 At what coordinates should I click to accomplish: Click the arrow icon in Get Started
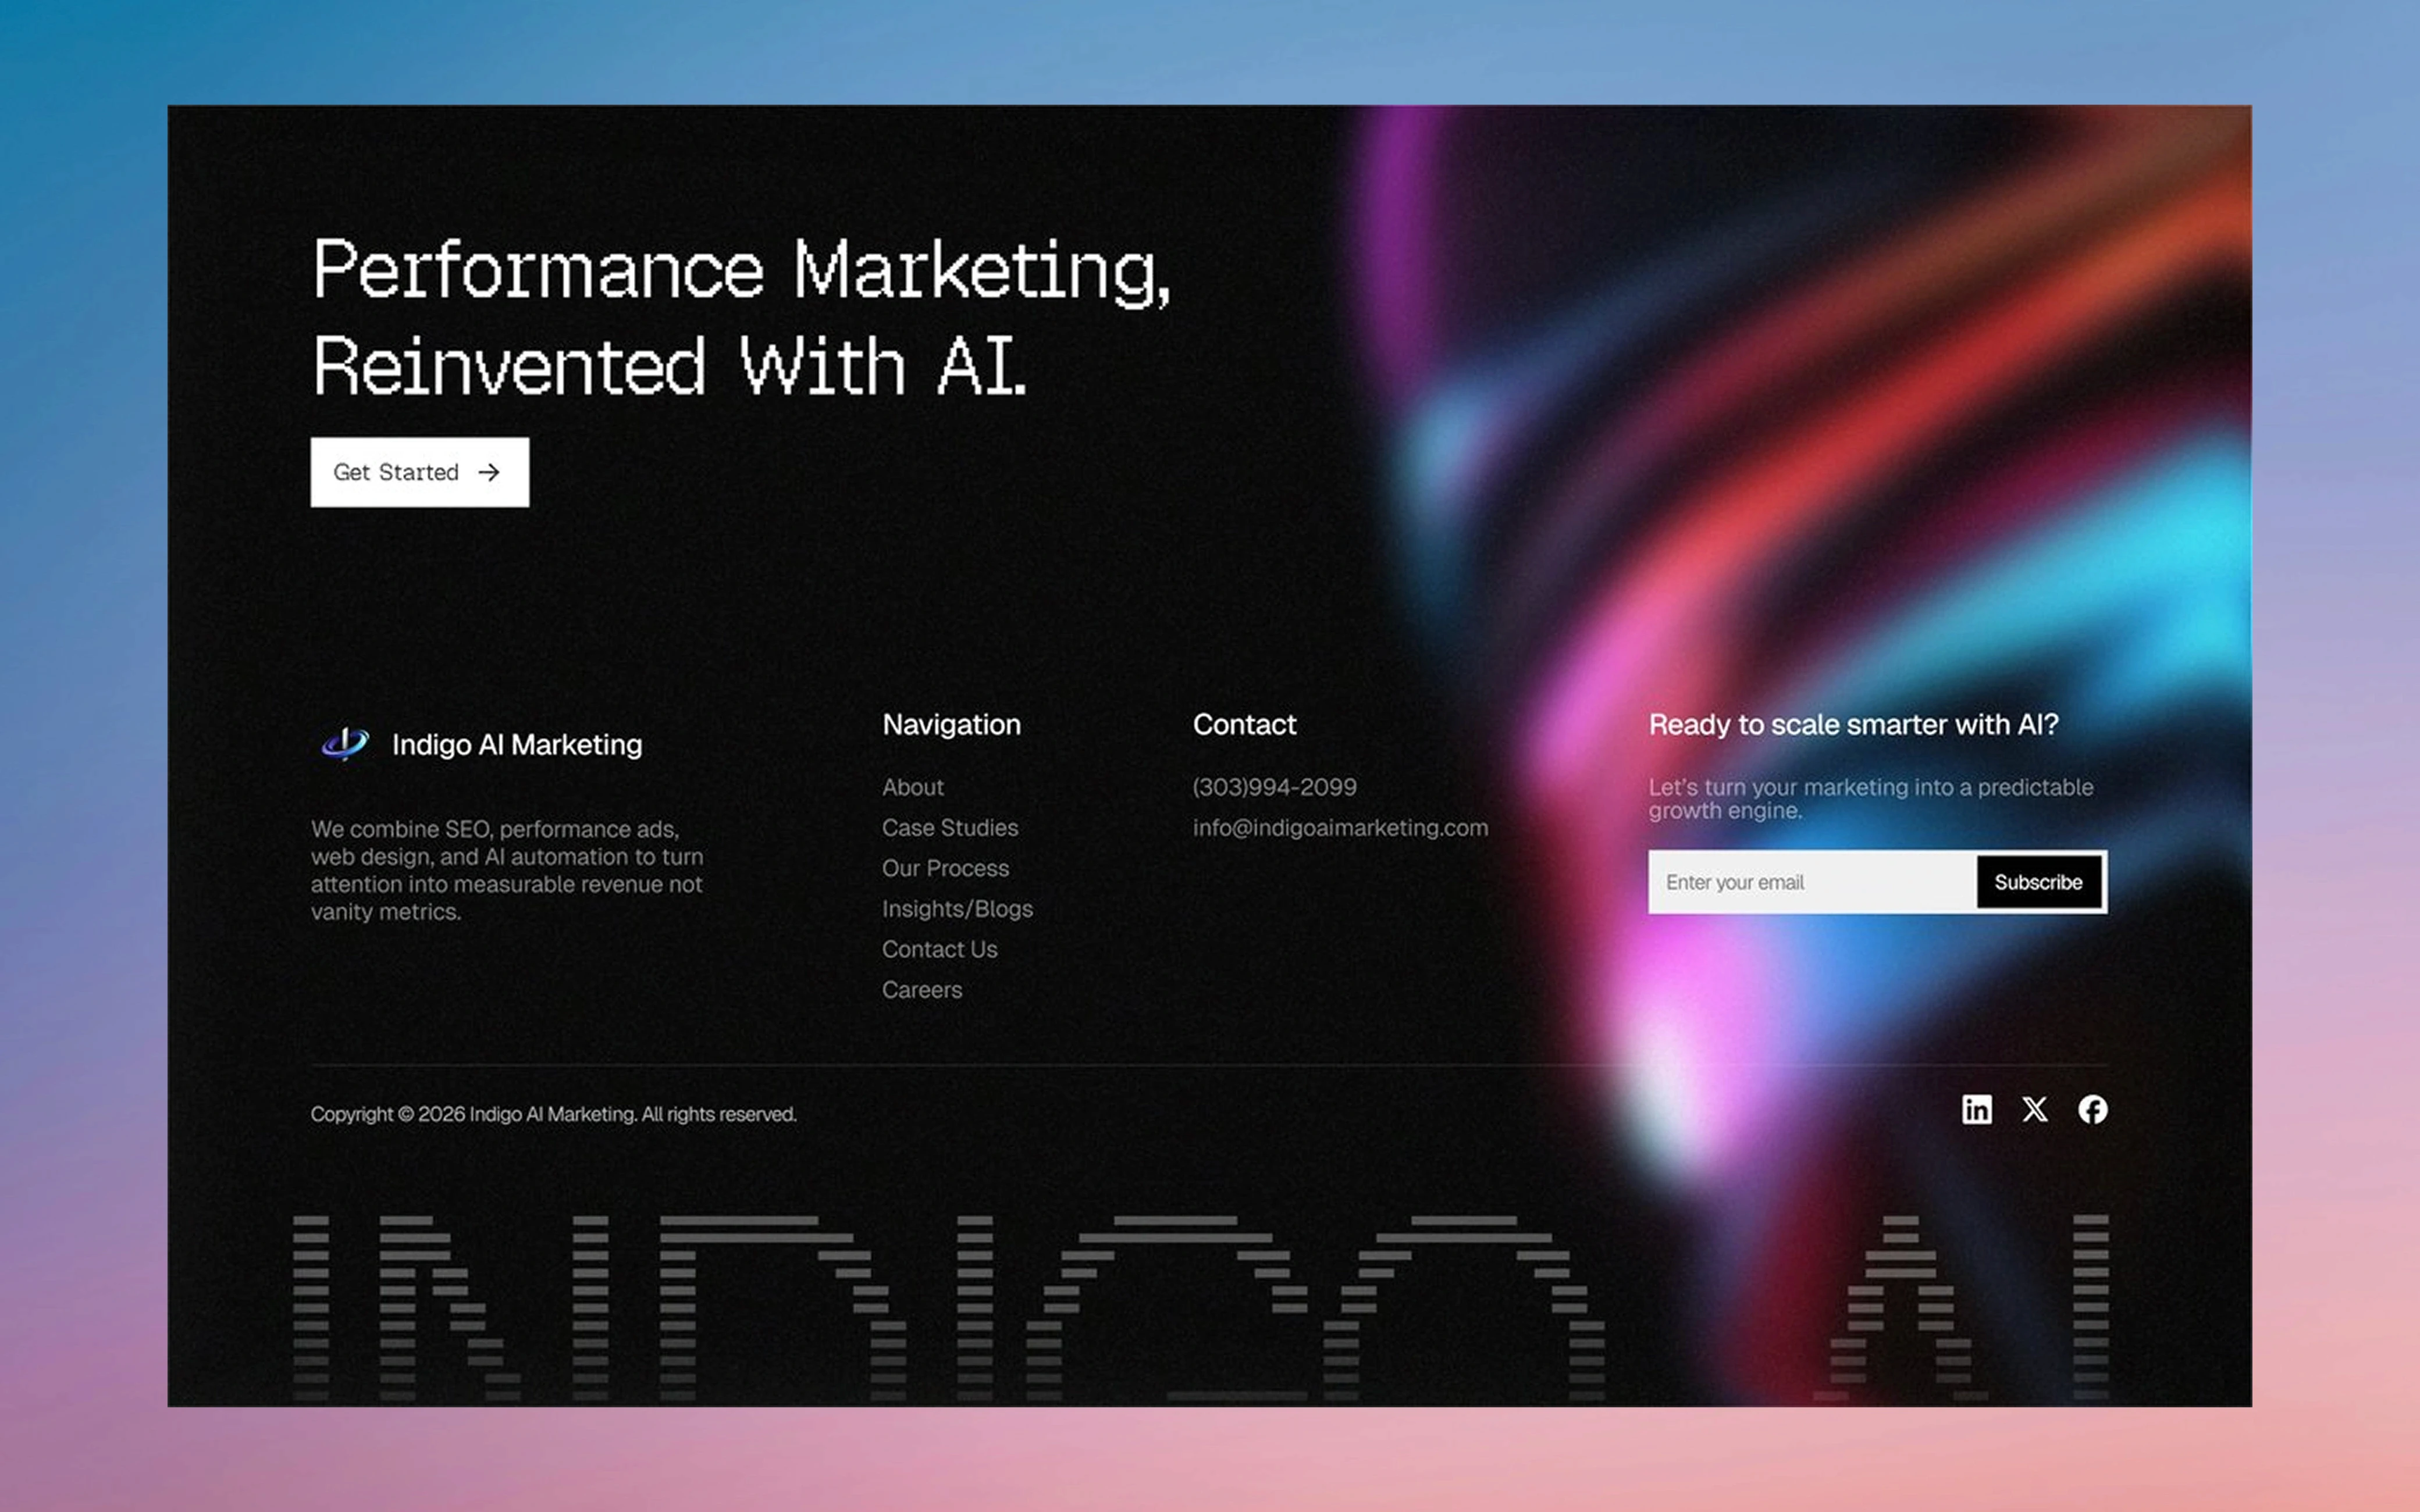[489, 472]
